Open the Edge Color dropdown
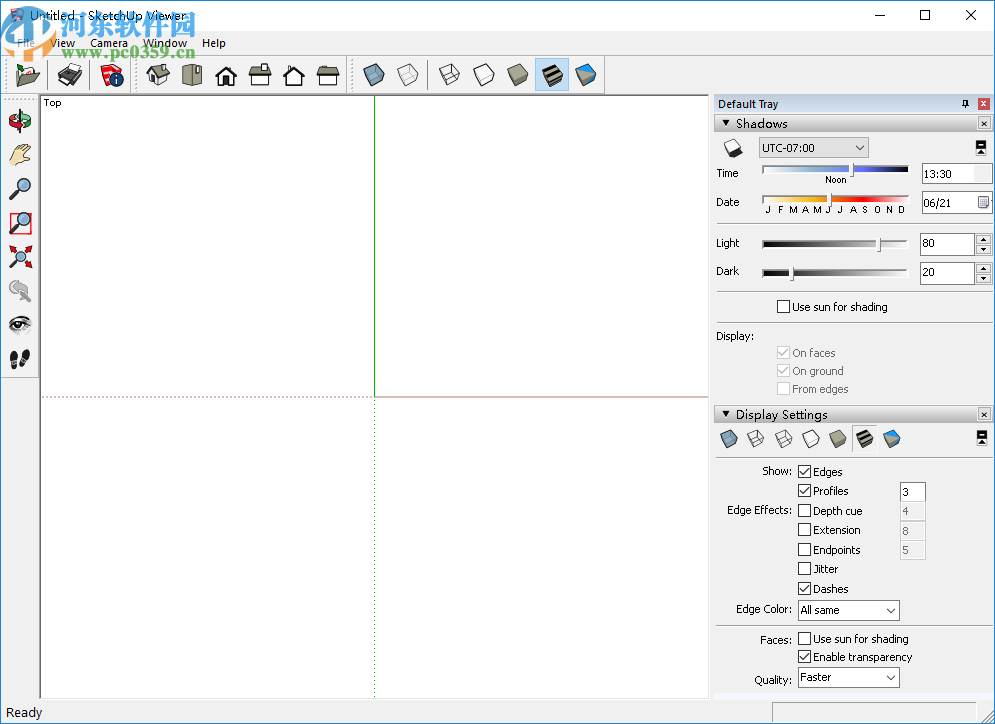 pos(847,610)
